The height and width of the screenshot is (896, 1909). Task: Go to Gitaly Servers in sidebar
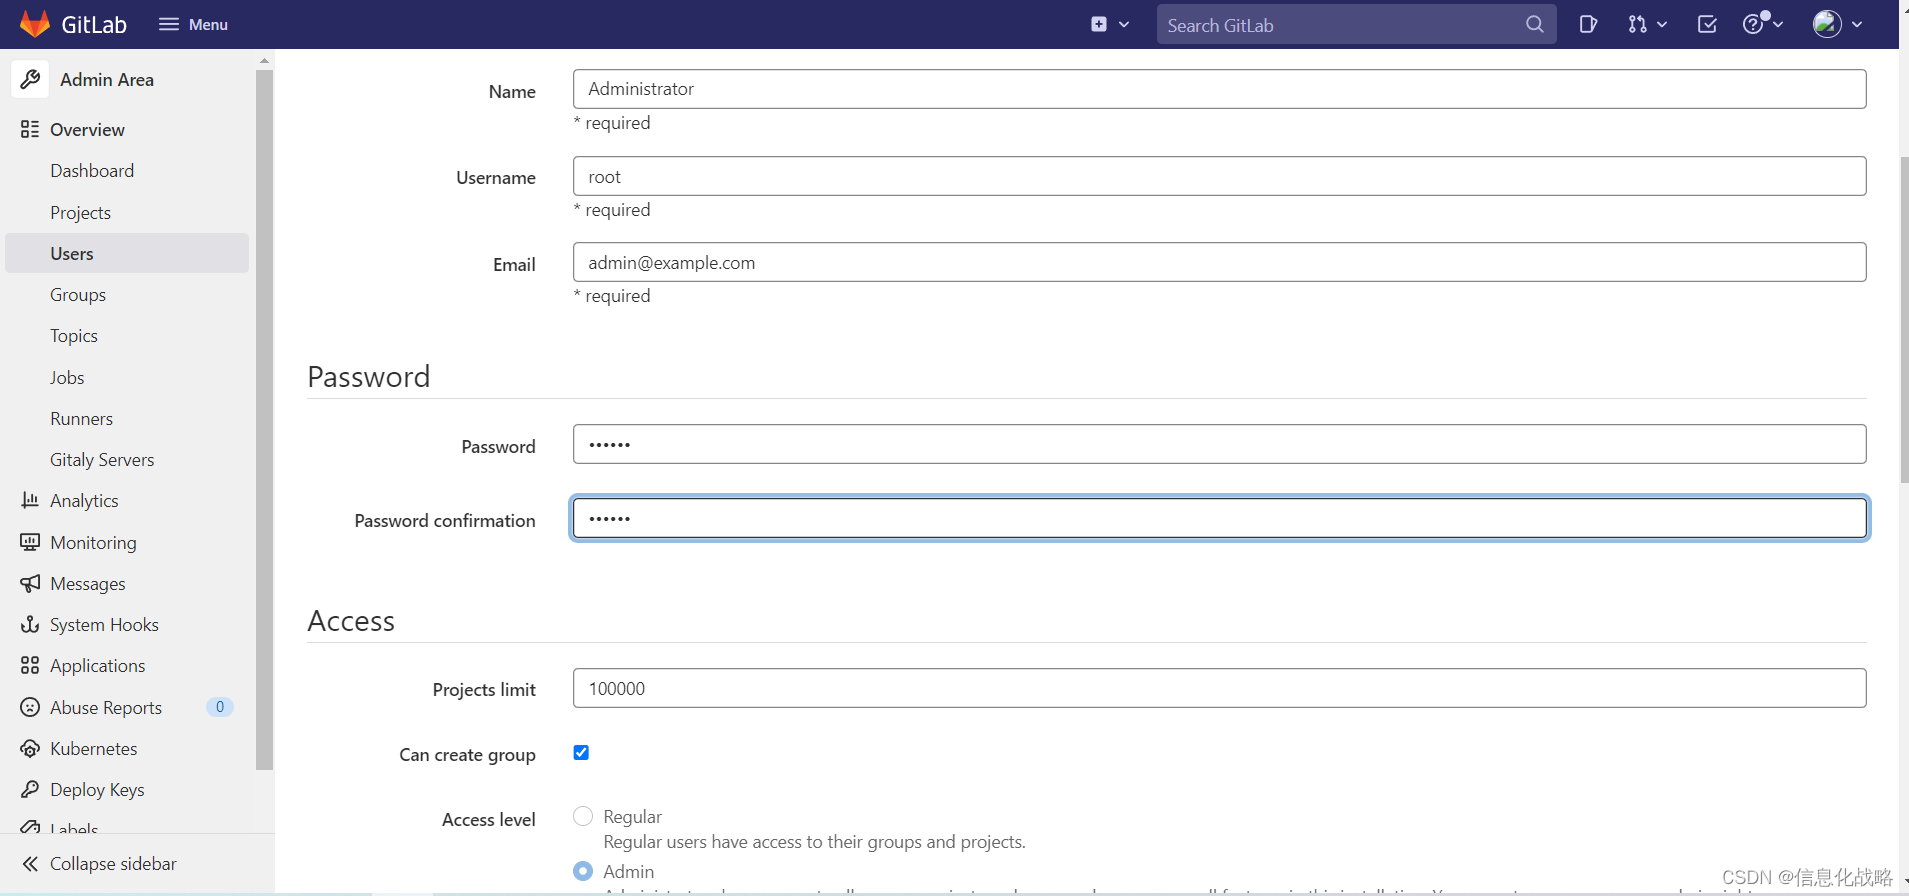(102, 459)
